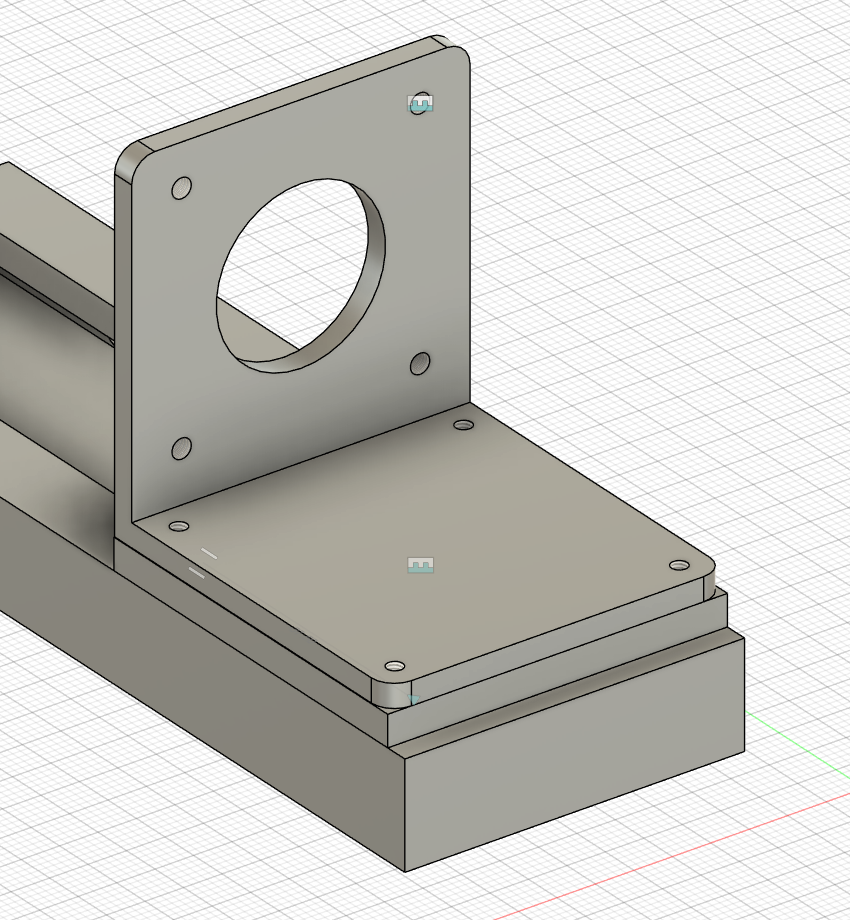Click empty grid space to deselect everything
The height and width of the screenshot is (920, 850).
click(700, 250)
